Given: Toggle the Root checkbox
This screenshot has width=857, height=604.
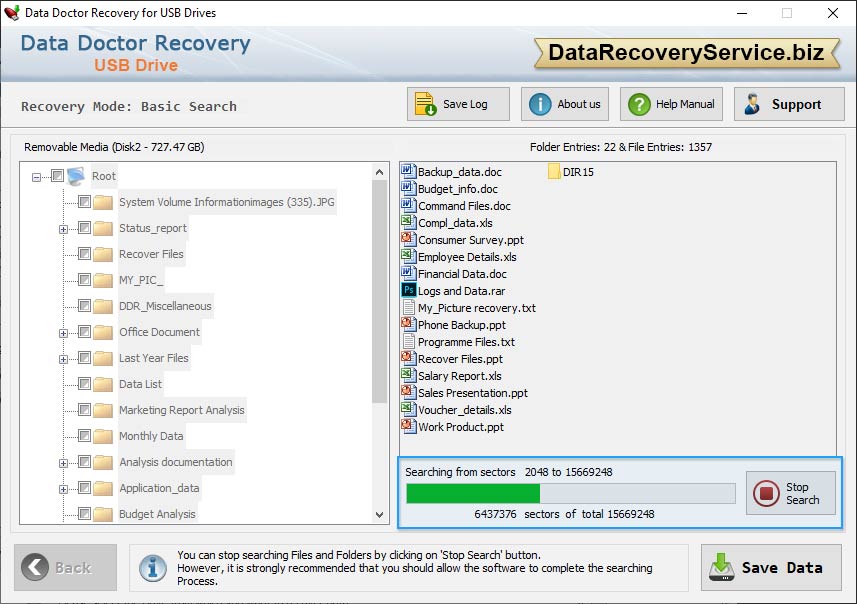Looking at the screenshot, I should point(57,175).
